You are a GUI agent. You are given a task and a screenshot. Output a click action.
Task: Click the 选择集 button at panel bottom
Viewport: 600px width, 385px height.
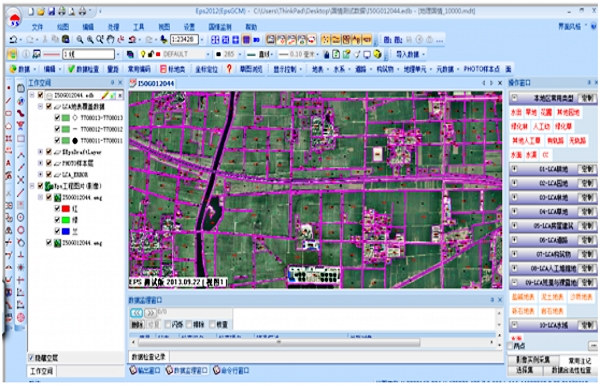coord(524,370)
